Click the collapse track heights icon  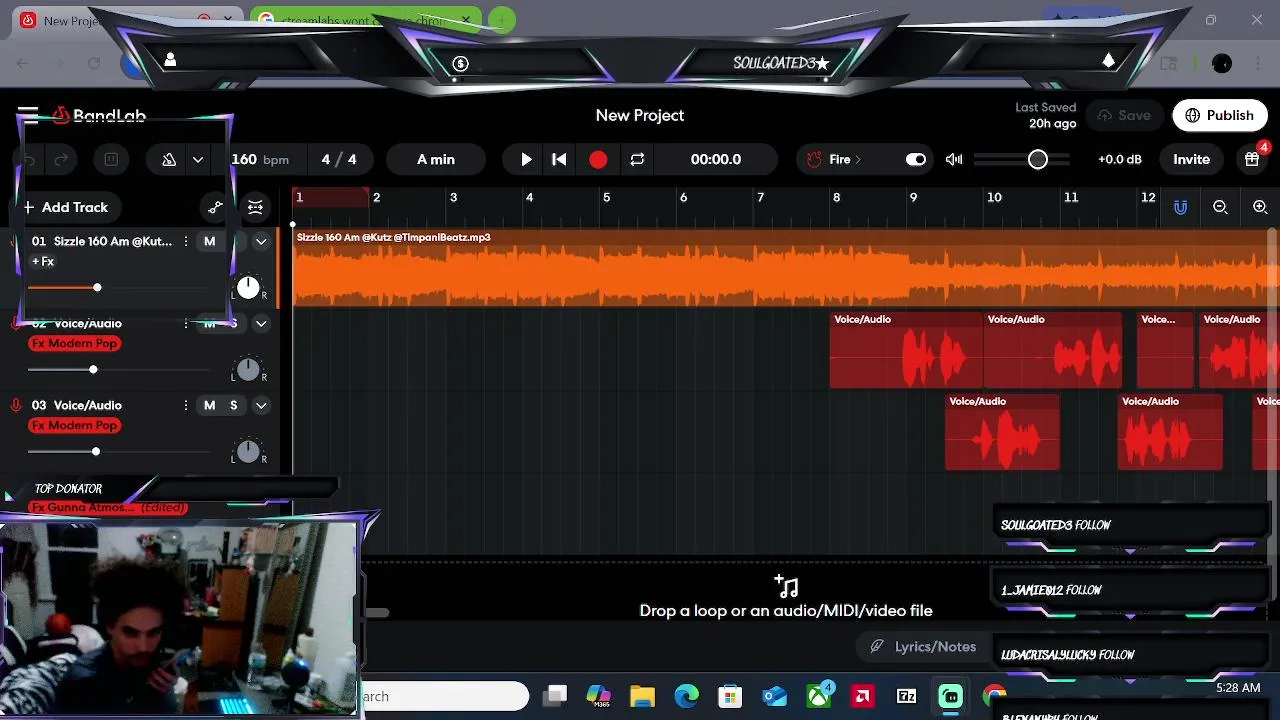(255, 207)
